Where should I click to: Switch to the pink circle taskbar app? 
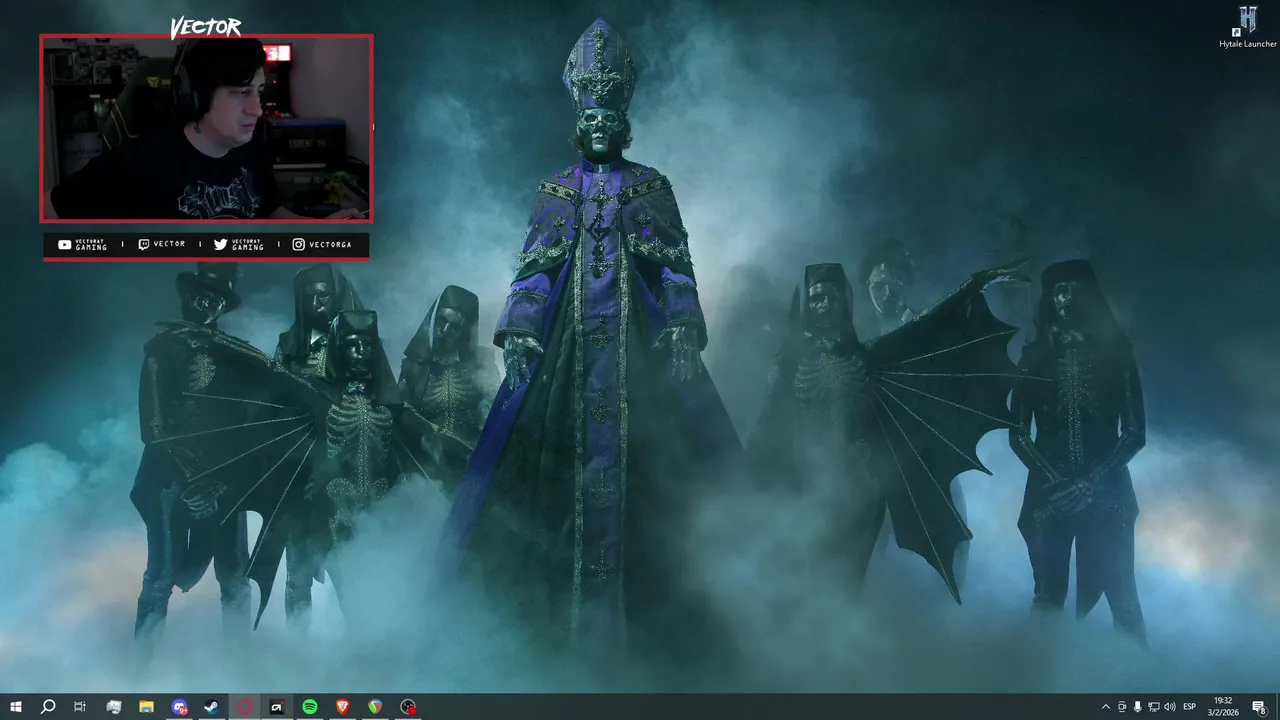245,707
